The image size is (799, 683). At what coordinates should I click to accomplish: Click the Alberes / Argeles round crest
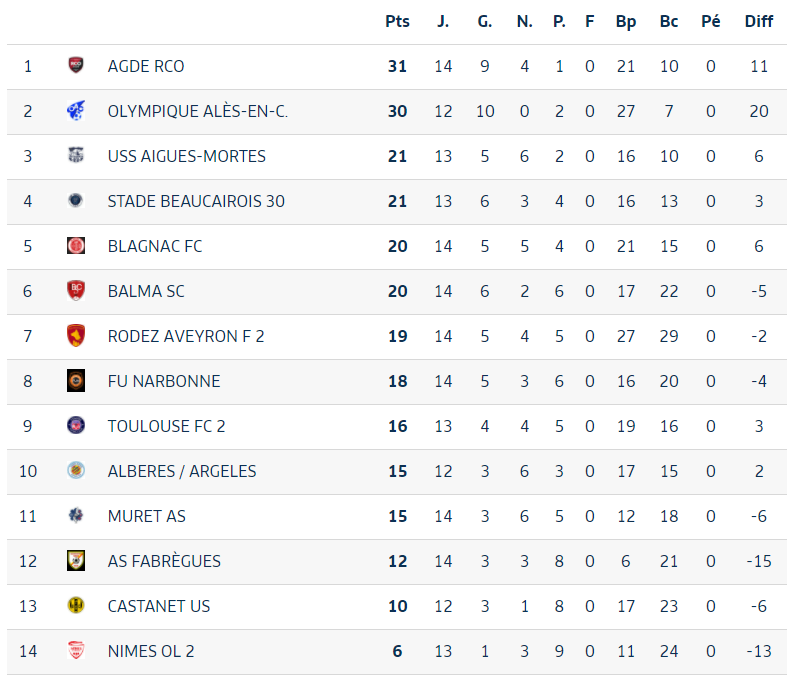click(x=76, y=470)
